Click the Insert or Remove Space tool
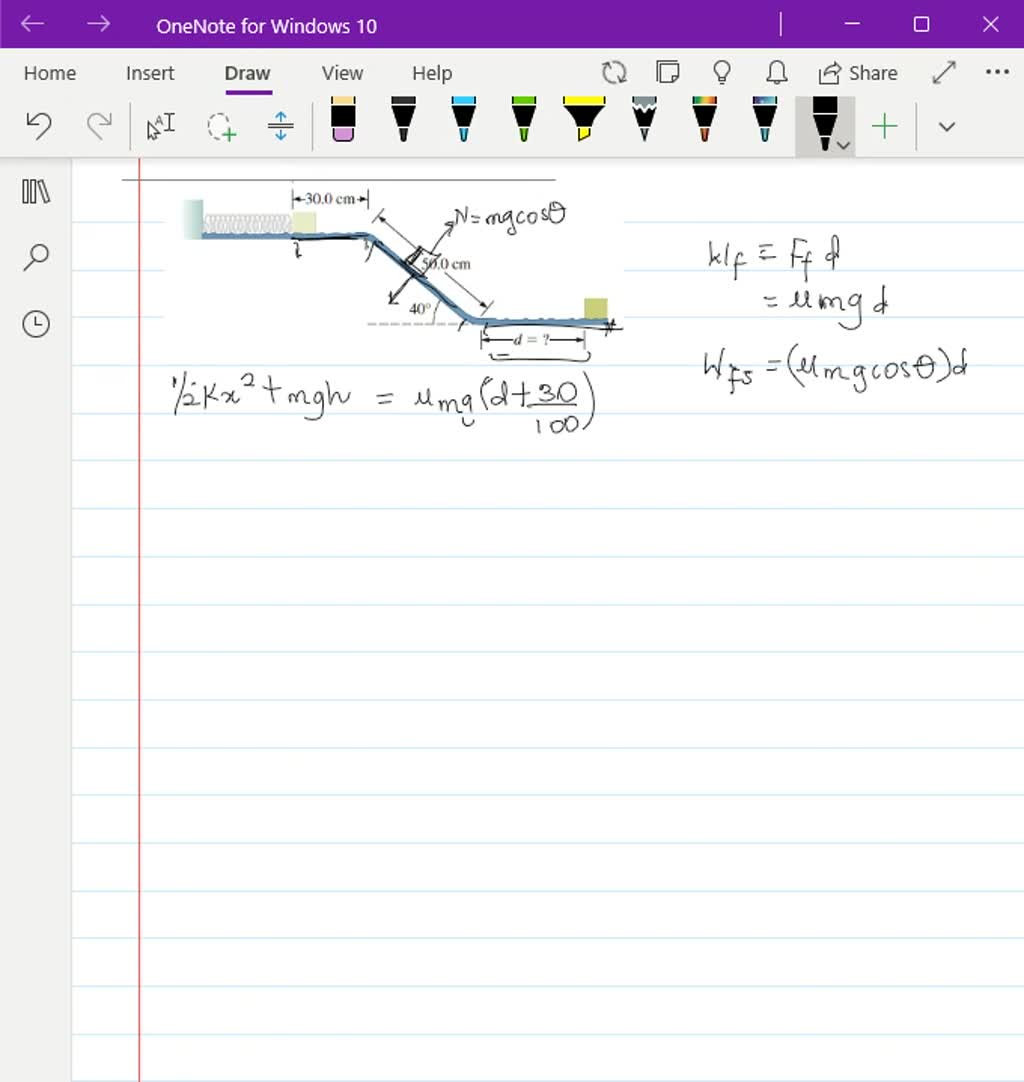The height and width of the screenshot is (1082, 1024). pyautogui.click(x=280, y=126)
